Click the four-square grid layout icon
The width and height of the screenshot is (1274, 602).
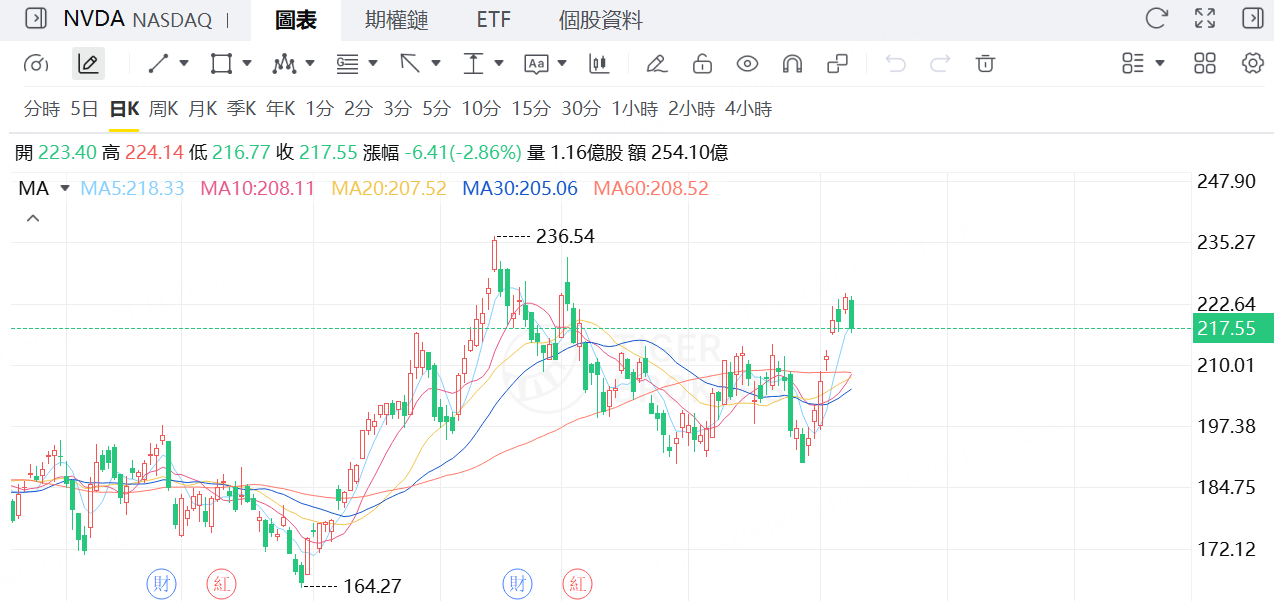pos(1205,64)
